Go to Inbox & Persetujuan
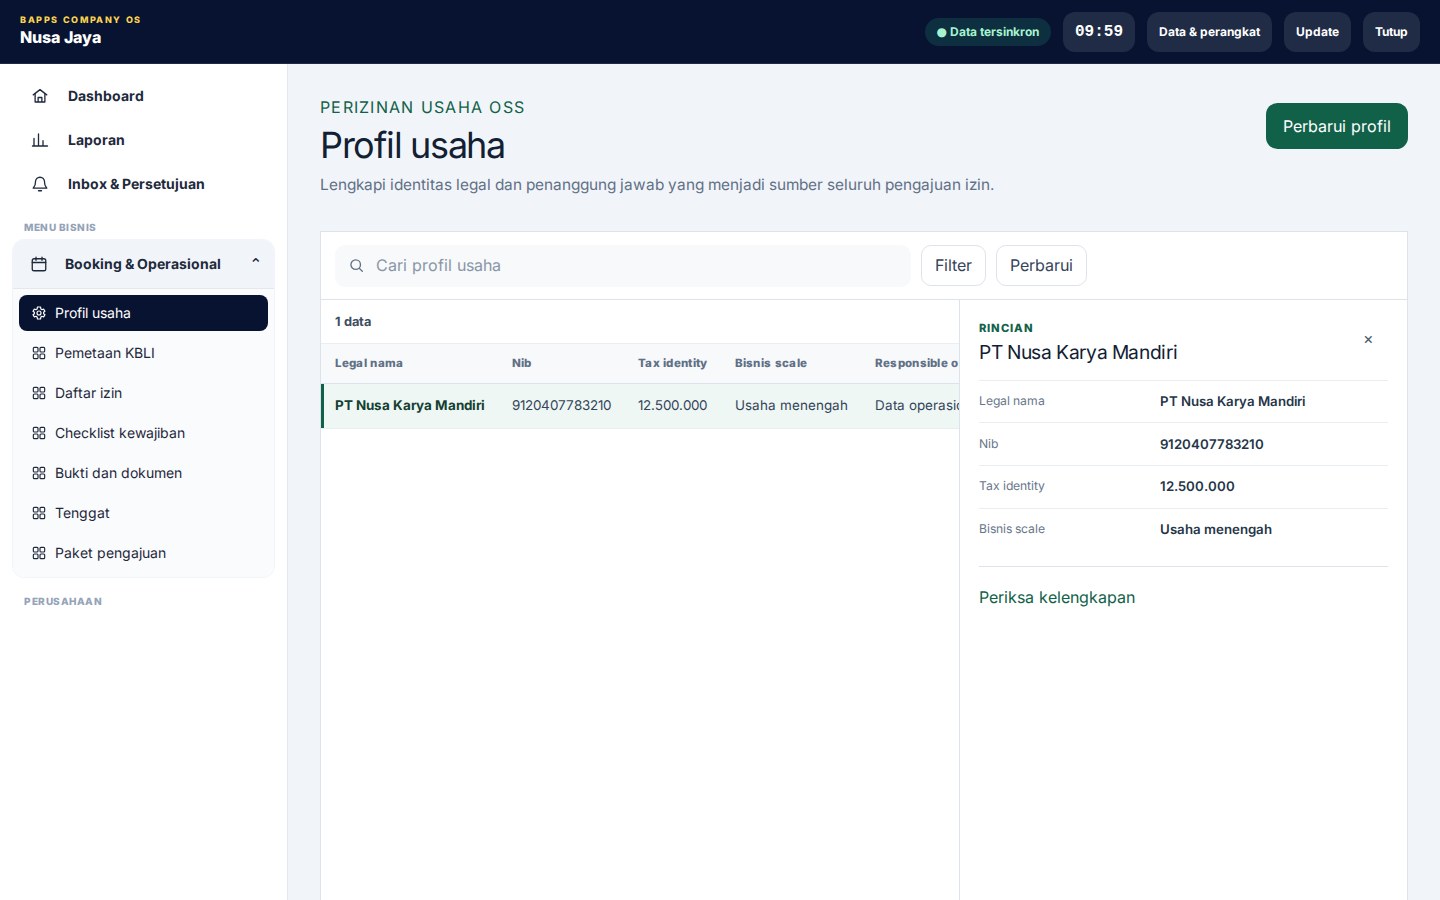Image resolution: width=1440 pixels, height=900 pixels. pos(143,184)
